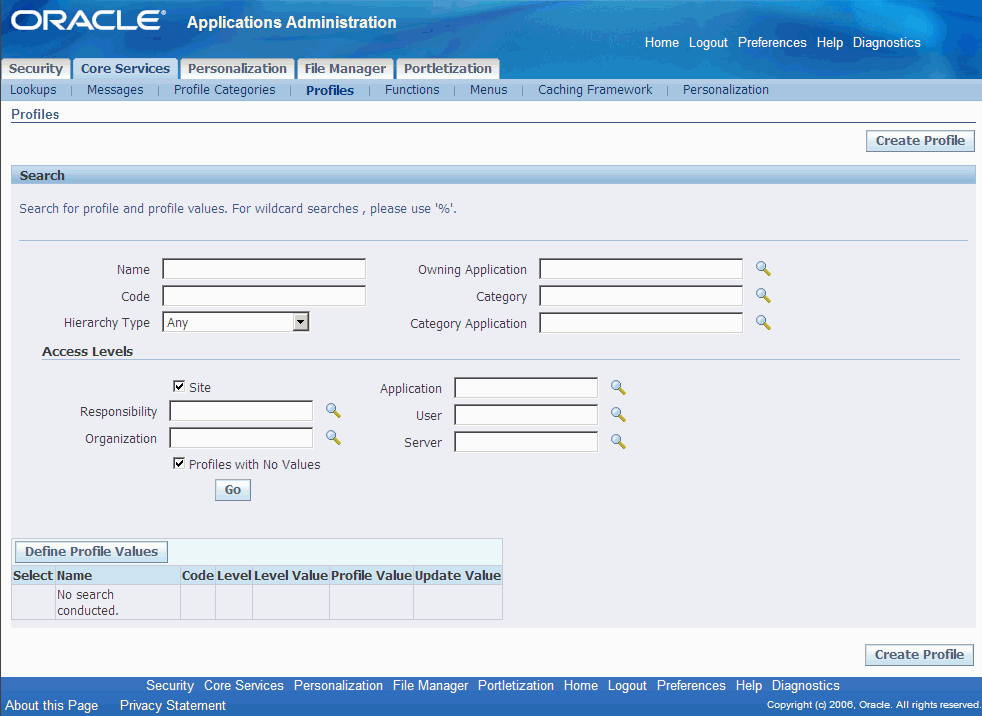Go to the Menus subtab

(x=488, y=90)
